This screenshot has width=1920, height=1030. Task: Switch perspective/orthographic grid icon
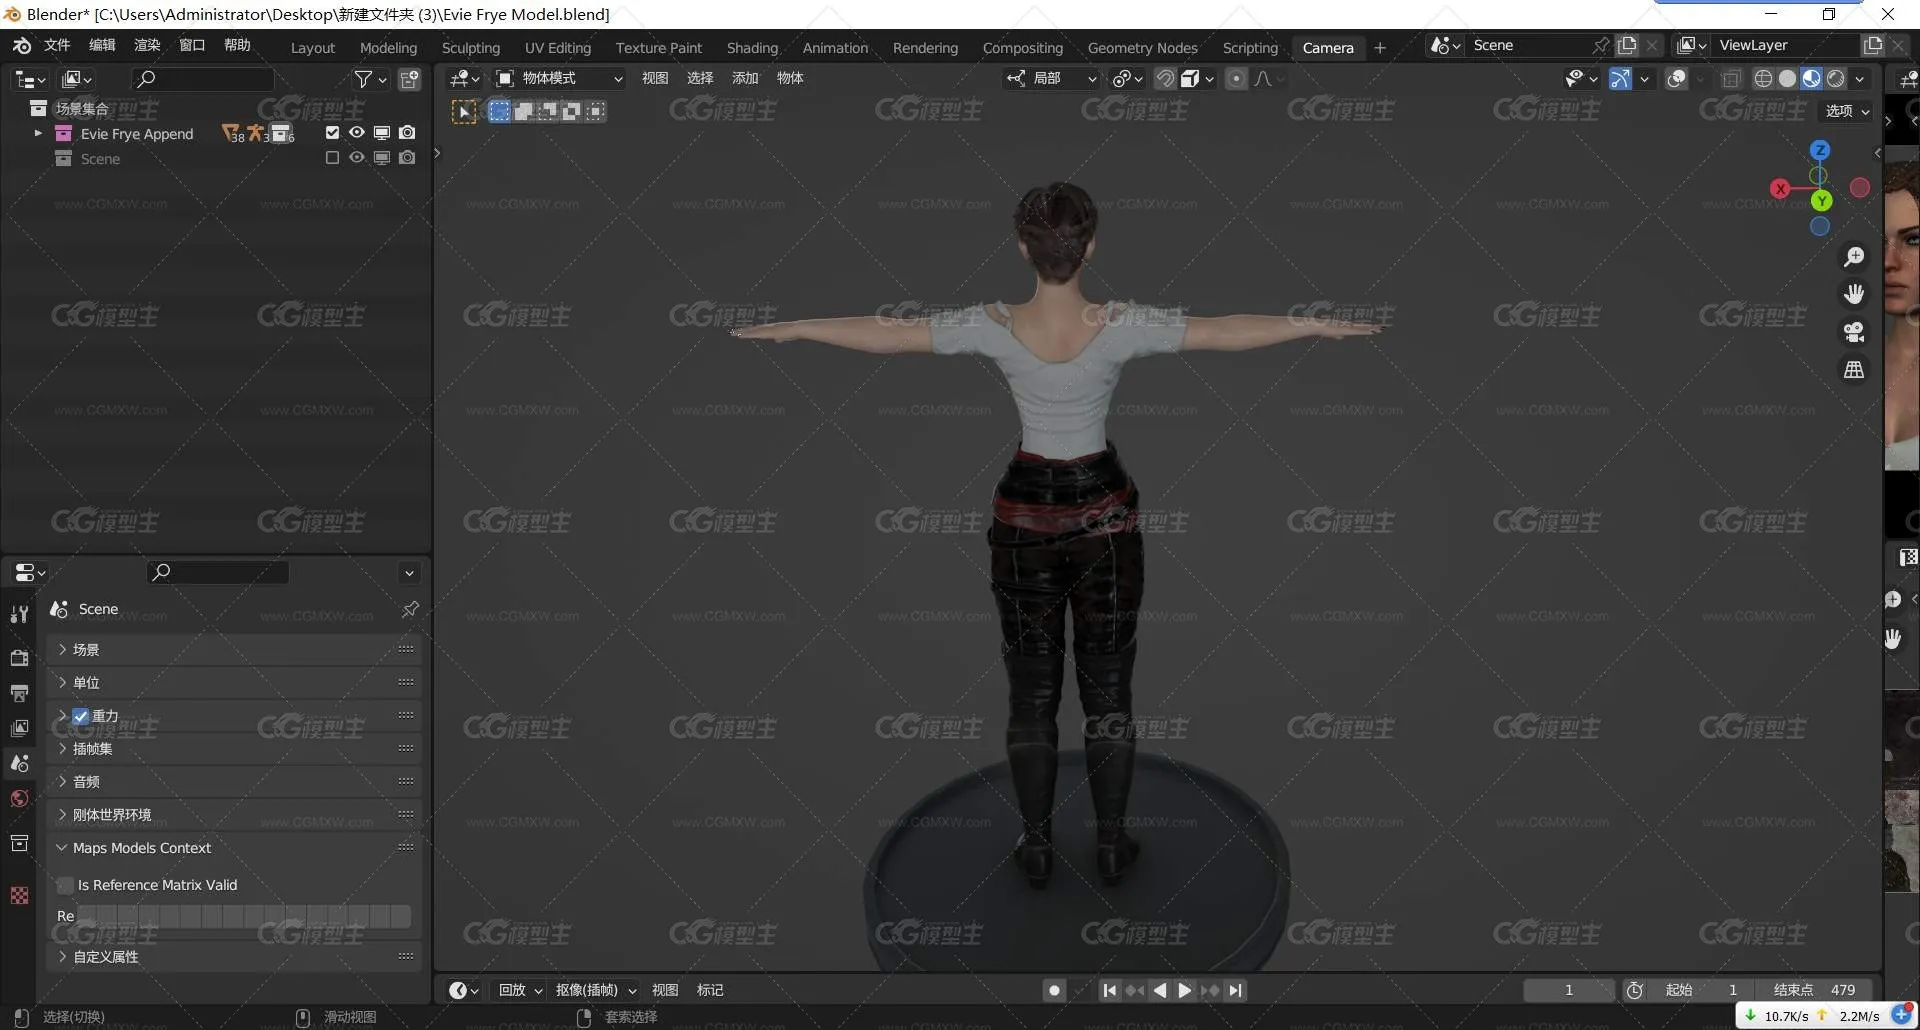click(1854, 370)
